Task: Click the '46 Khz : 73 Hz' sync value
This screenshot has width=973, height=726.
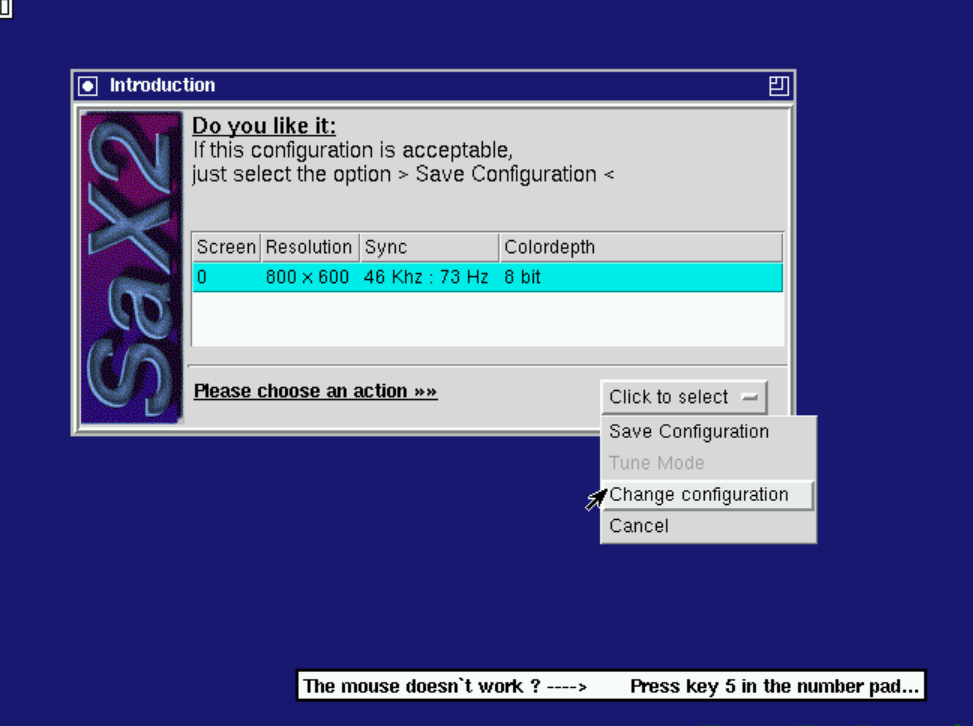Action: [x=426, y=277]
